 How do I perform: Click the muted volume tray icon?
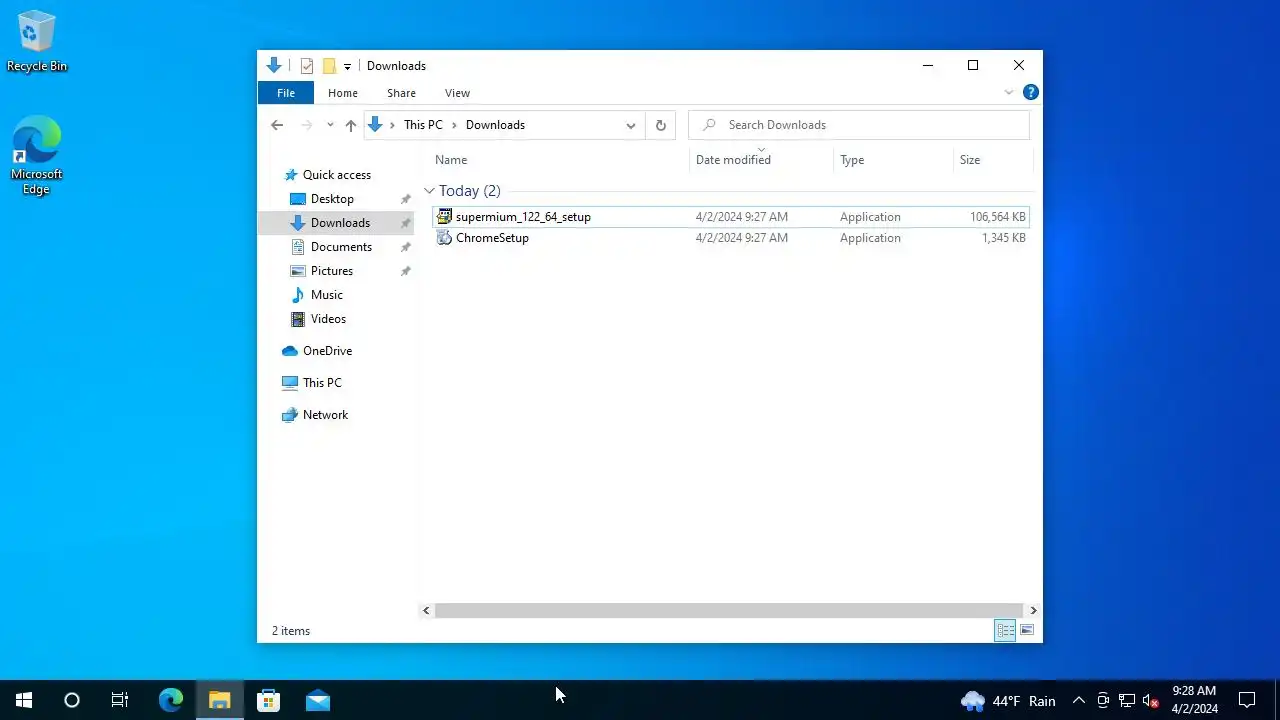pyautogui.click(x=1150, y=701)
